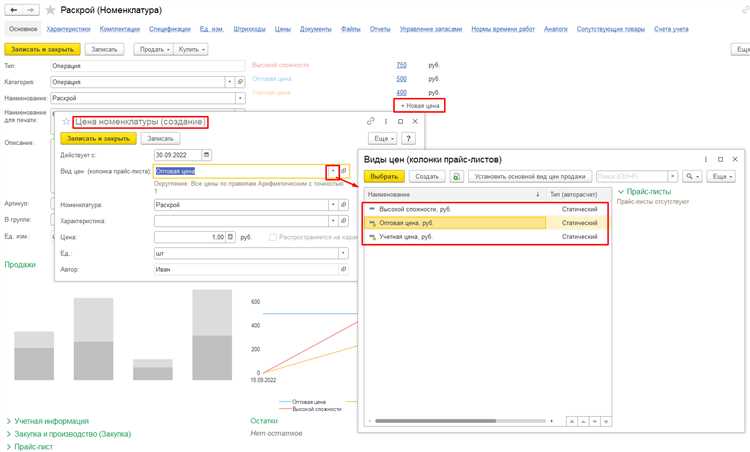Click help question mark button in price dialog
The image size is (750, 452).
[x=406, y=139]
